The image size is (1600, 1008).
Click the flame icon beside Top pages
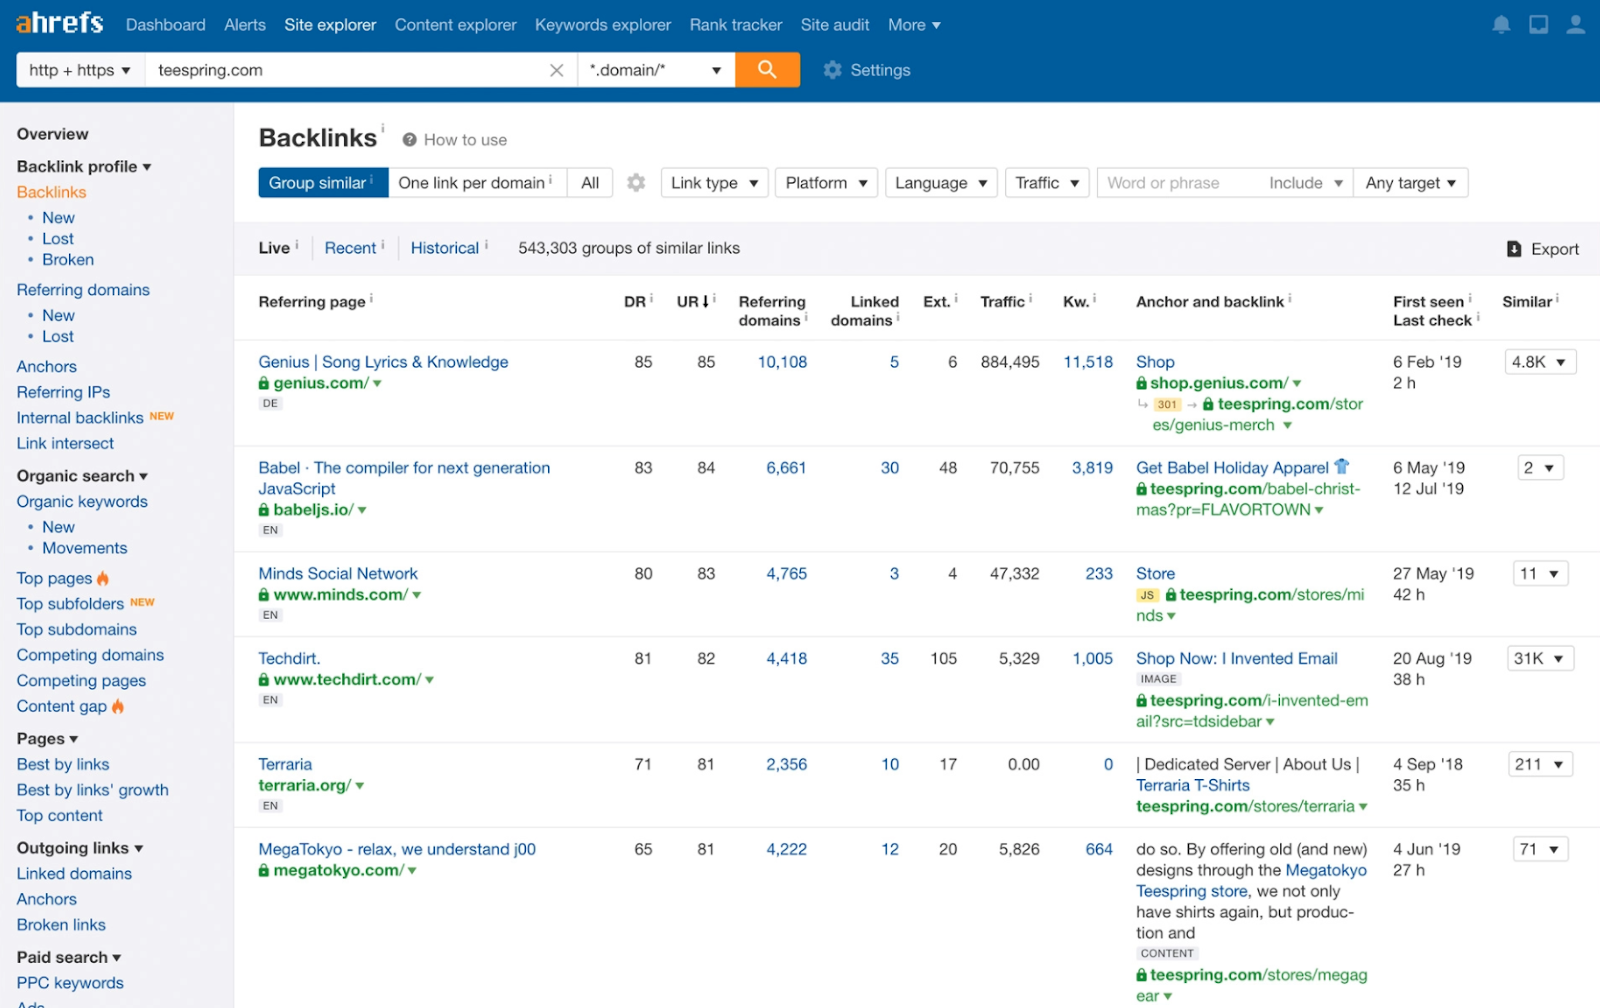(x=103, y=578)
